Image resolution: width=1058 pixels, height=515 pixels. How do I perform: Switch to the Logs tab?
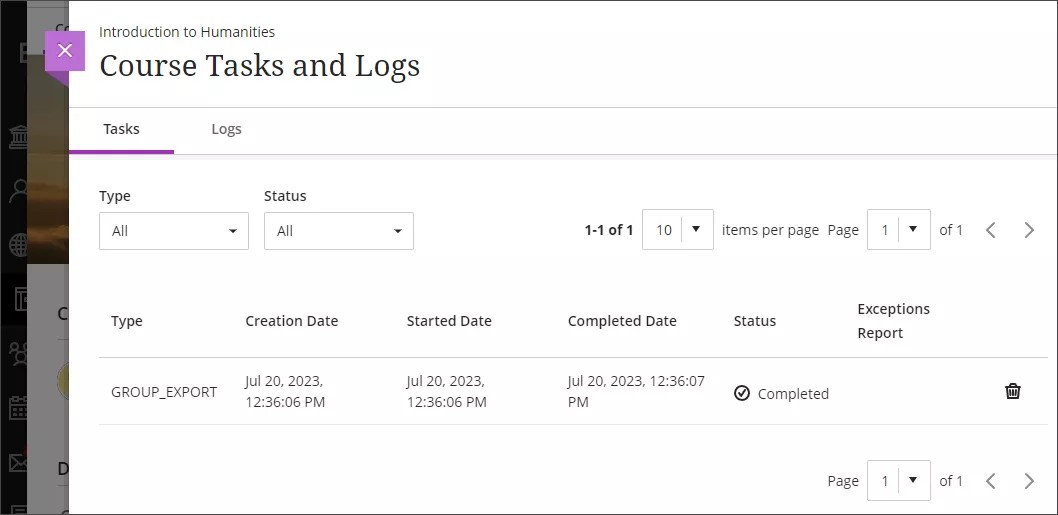[226, 129]
